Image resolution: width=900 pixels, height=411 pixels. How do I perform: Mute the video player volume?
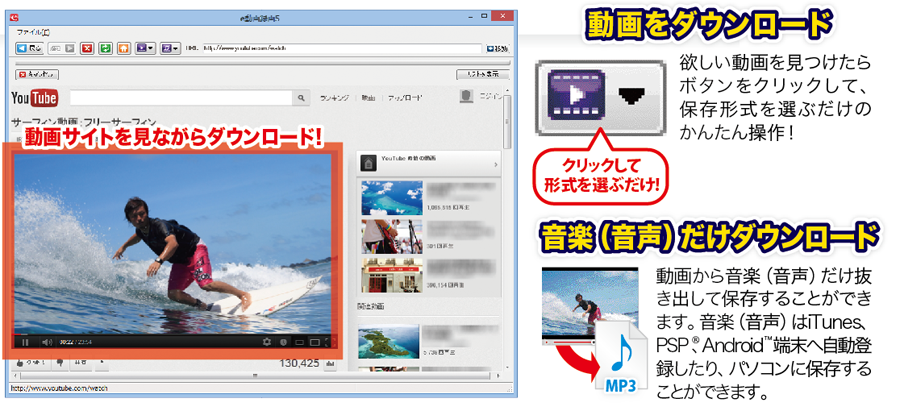pyautogui.click(x=46, y=342)
